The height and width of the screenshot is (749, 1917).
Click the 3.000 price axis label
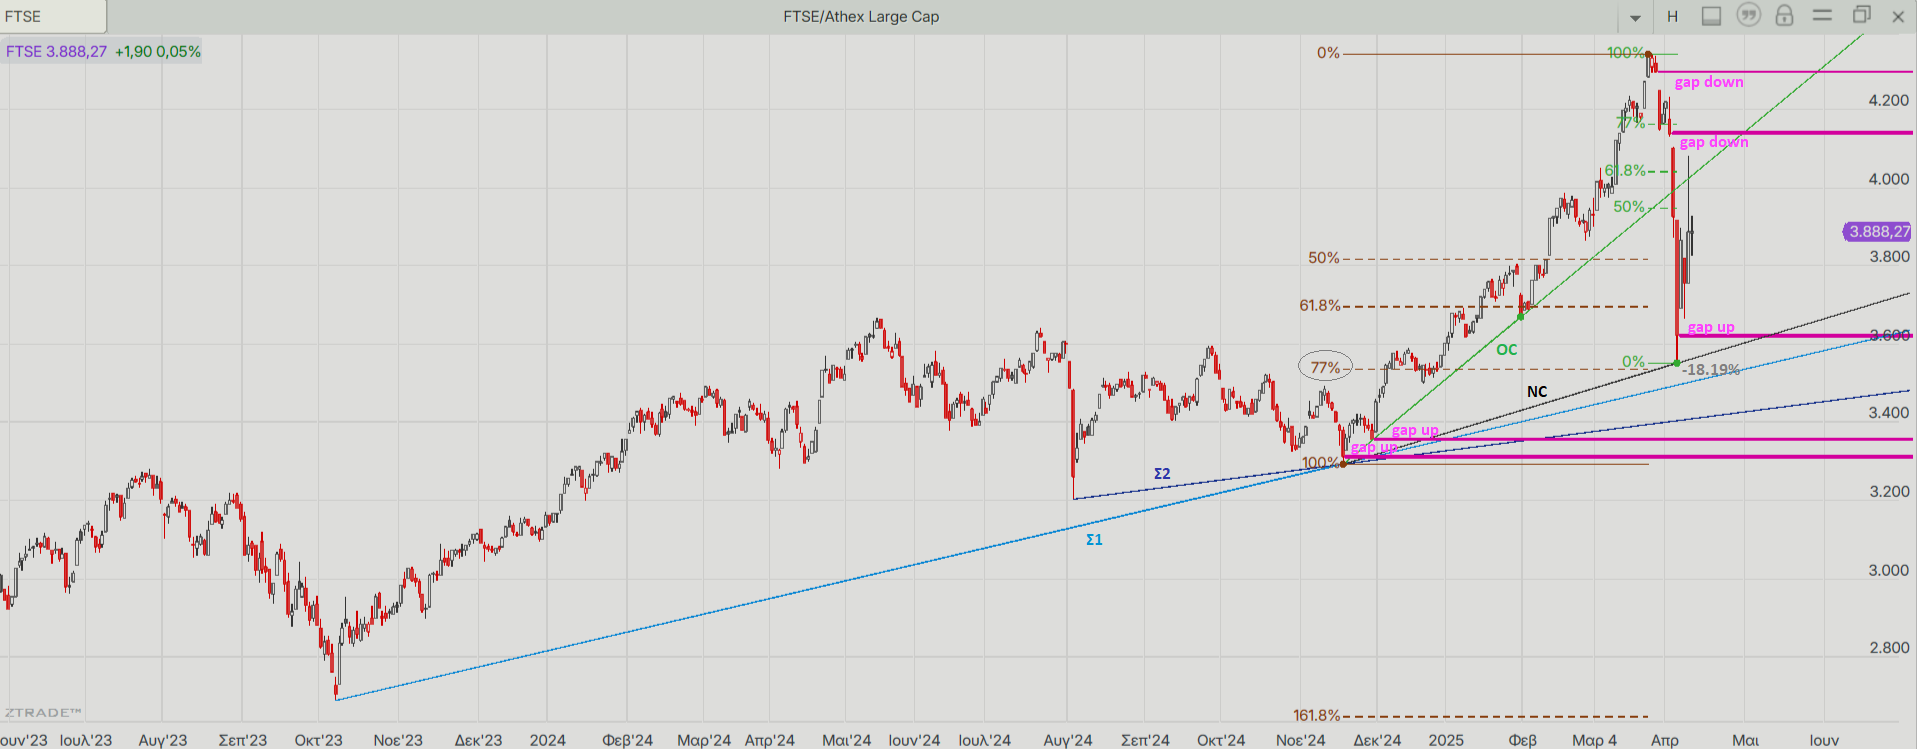point(1889,570)
